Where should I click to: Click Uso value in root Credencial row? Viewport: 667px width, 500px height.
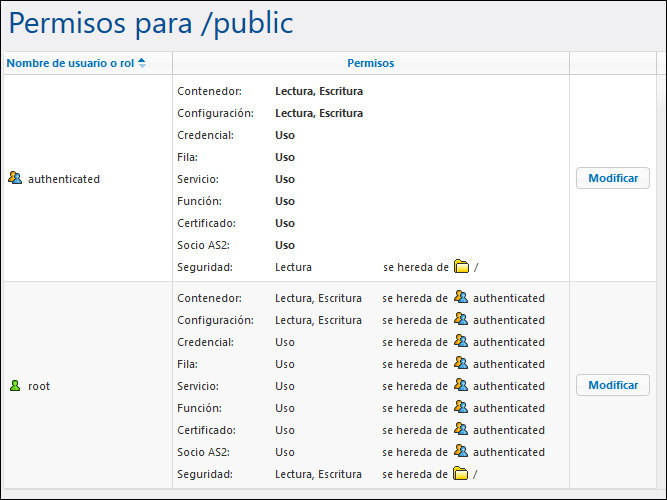pos(285,342)
